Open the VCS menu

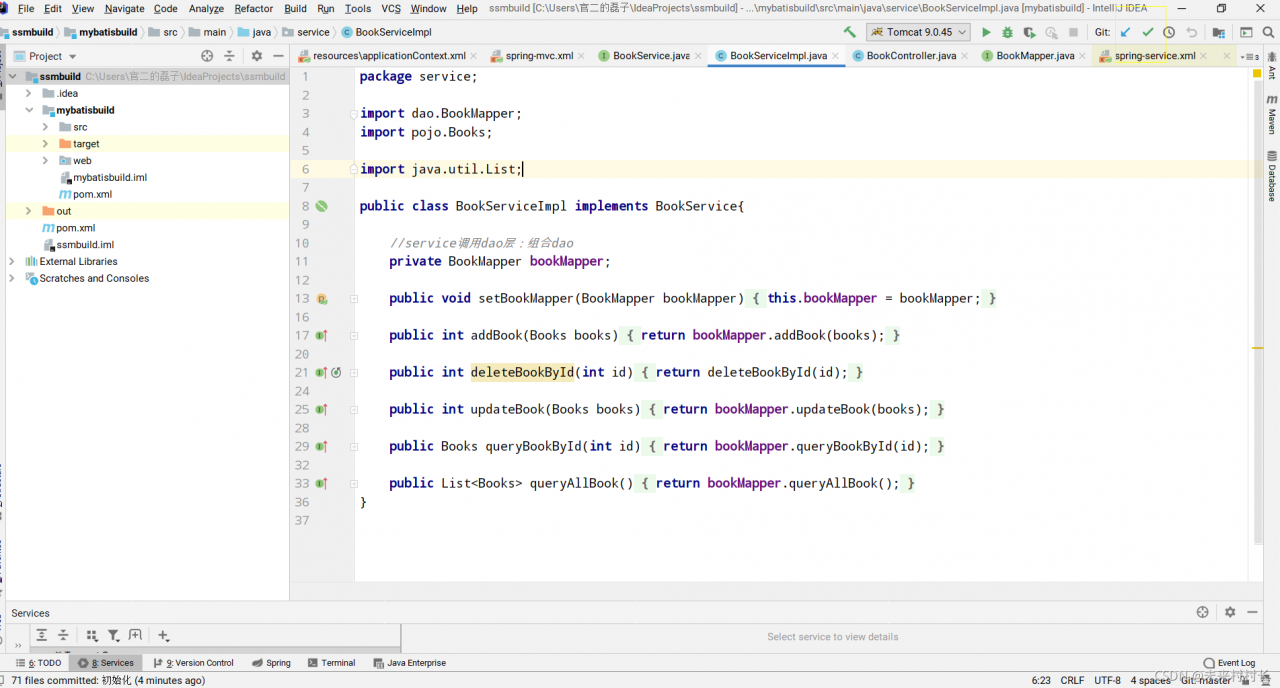[x=391, y=8]
